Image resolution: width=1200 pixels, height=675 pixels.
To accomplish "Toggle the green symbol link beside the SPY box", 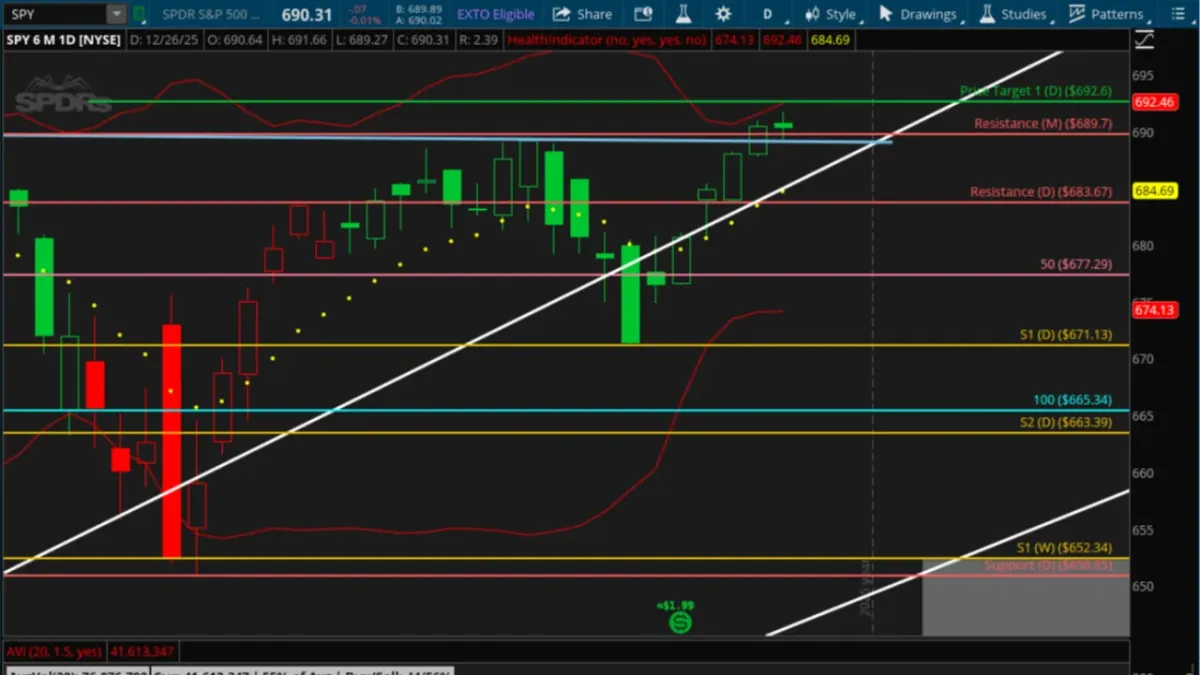I will [x=138, y=13].
